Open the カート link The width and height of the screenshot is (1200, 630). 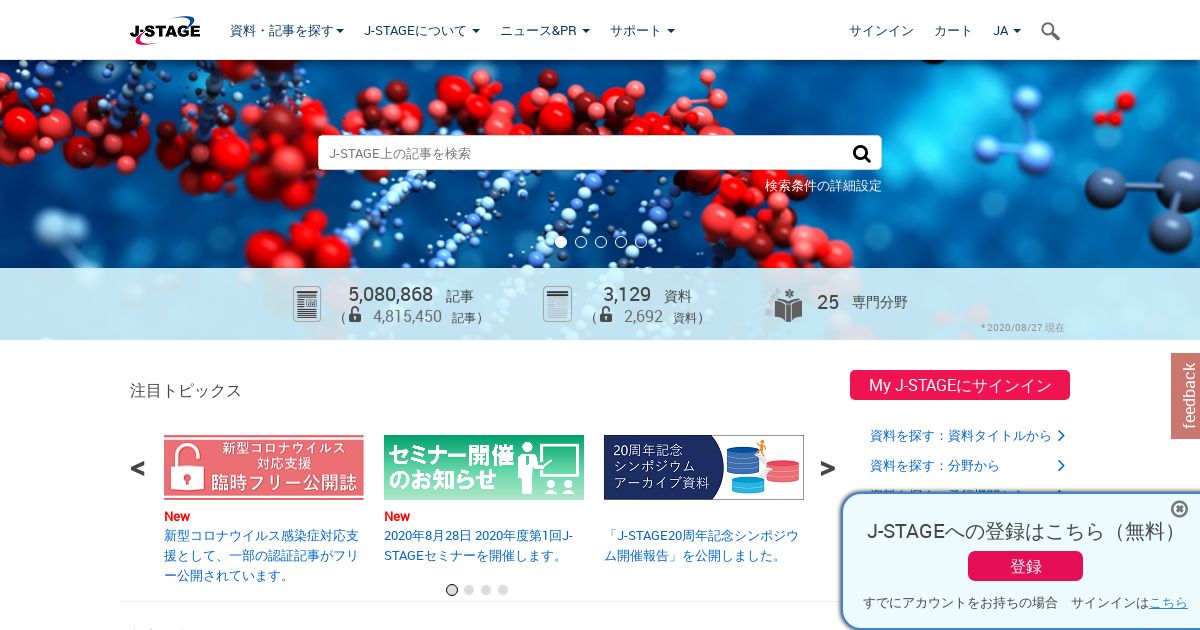point(953,31)
